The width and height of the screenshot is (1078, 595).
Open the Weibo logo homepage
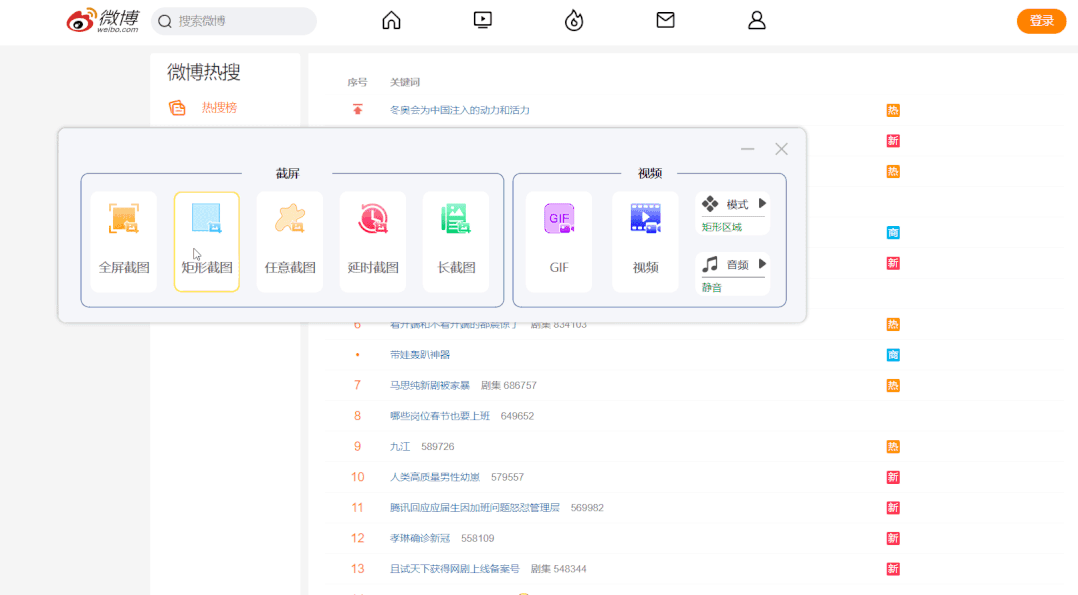tap(102, 21)
